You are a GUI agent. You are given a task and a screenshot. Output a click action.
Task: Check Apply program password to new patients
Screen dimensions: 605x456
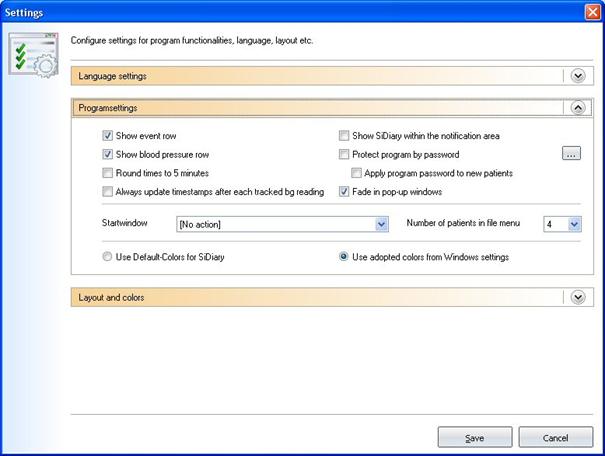pos(357,173)
